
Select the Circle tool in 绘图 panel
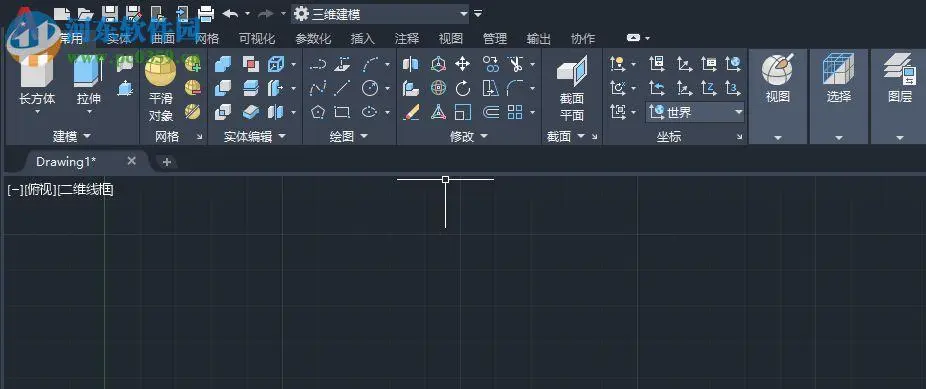pos(370,89)
